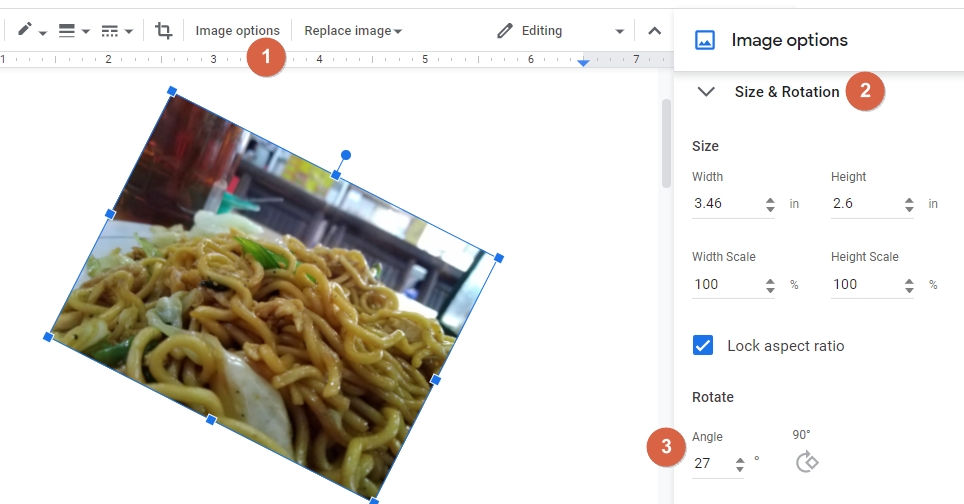Click the Rotate section label

713,397
